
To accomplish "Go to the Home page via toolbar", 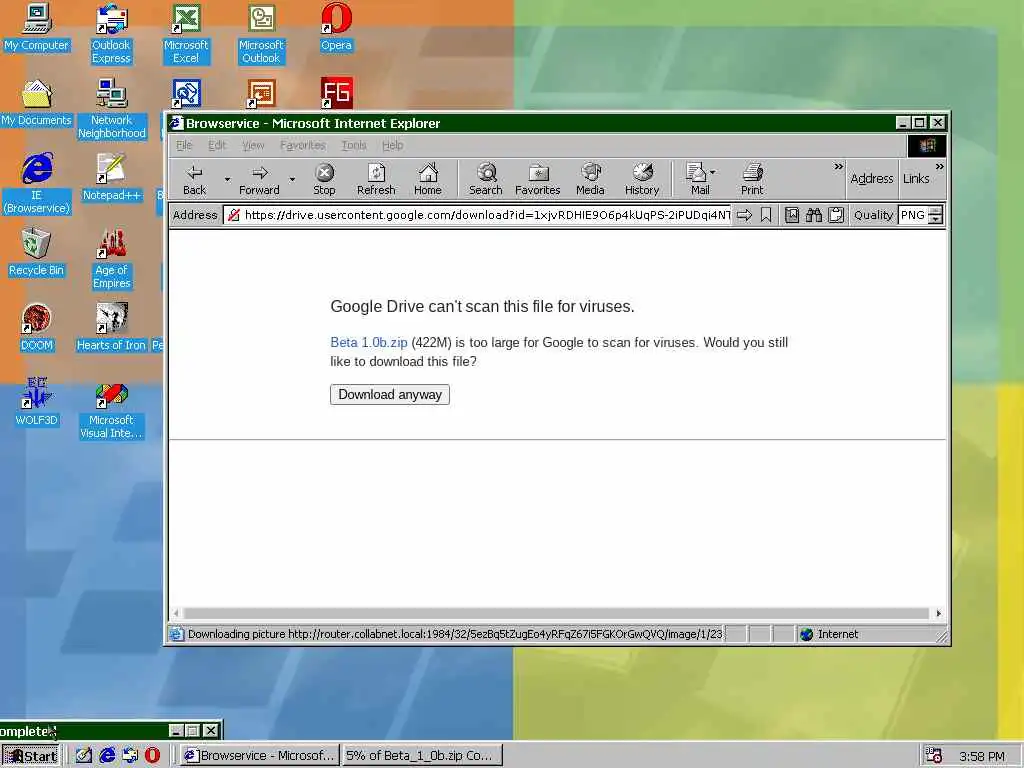I will click(428, 179).
